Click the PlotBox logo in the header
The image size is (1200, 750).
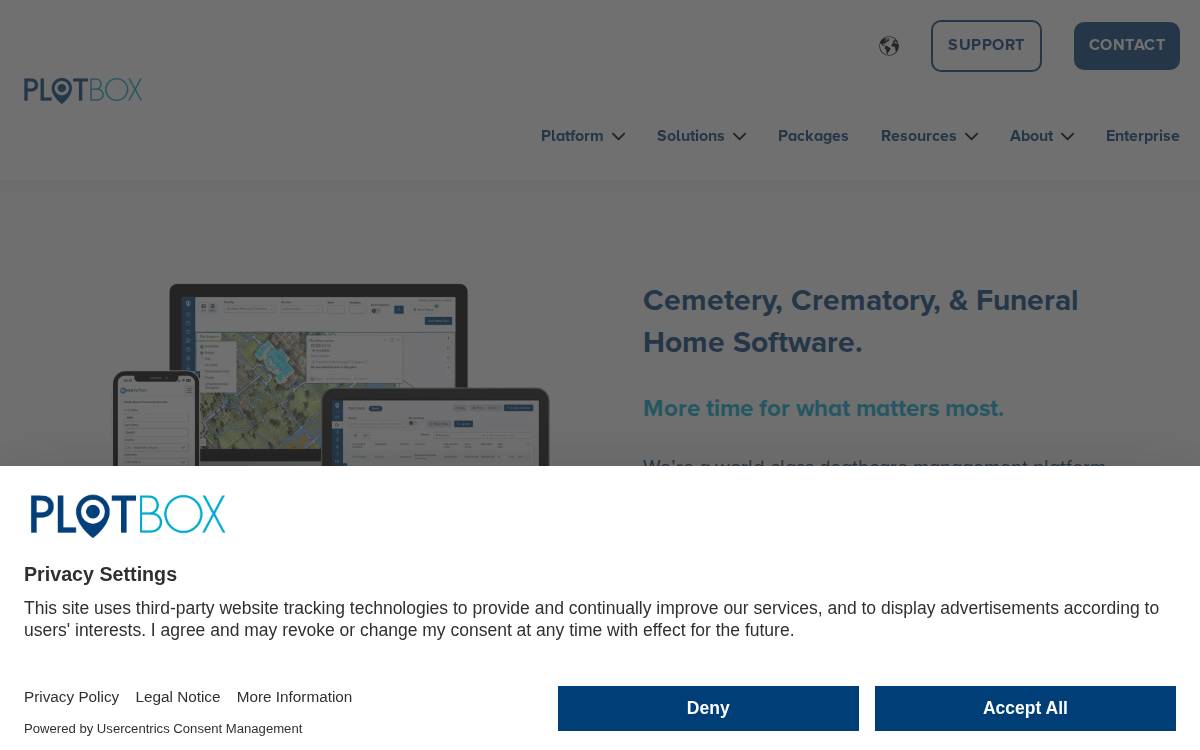(83, 90)
